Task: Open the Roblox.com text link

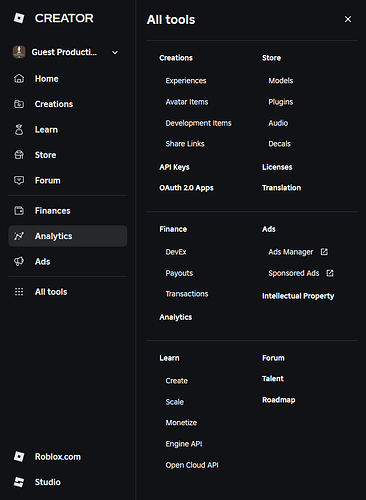Action: tap(58, 456)
